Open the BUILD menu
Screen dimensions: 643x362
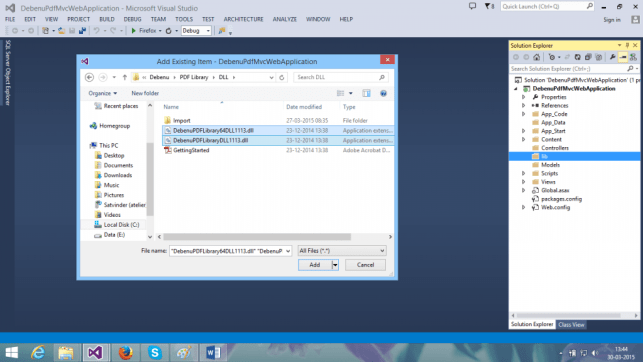coord(107,19)
